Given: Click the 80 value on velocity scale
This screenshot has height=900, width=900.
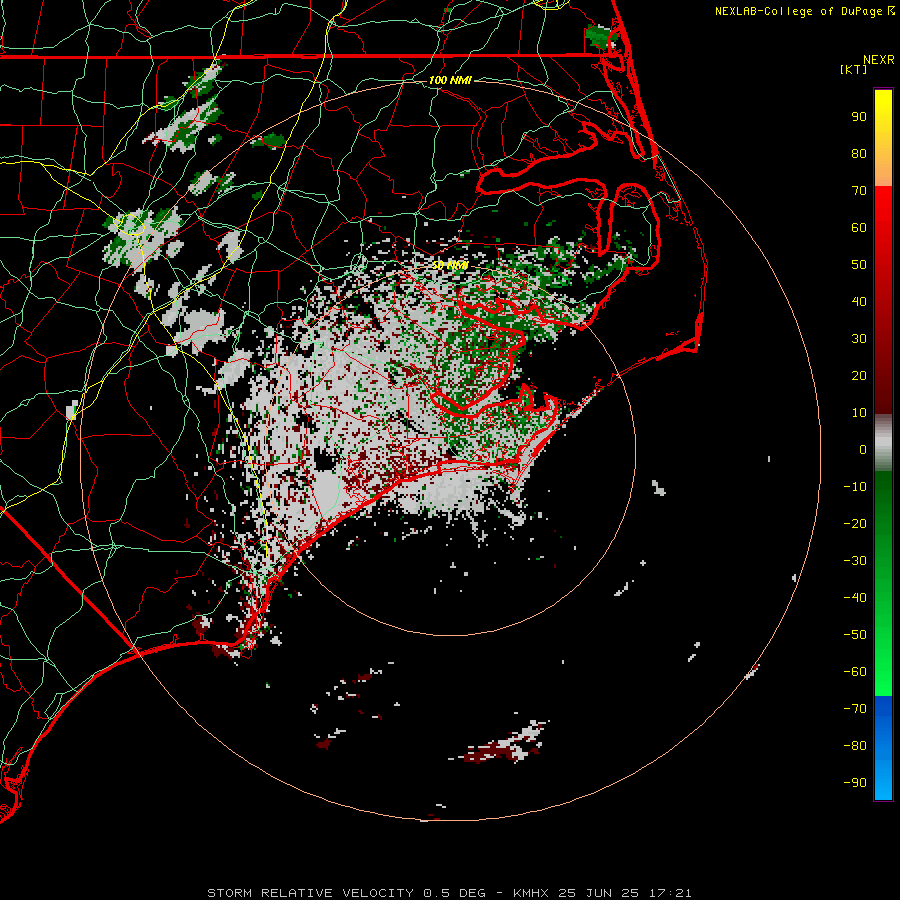Looking at the screenshot, I should [x=859, y=154].
